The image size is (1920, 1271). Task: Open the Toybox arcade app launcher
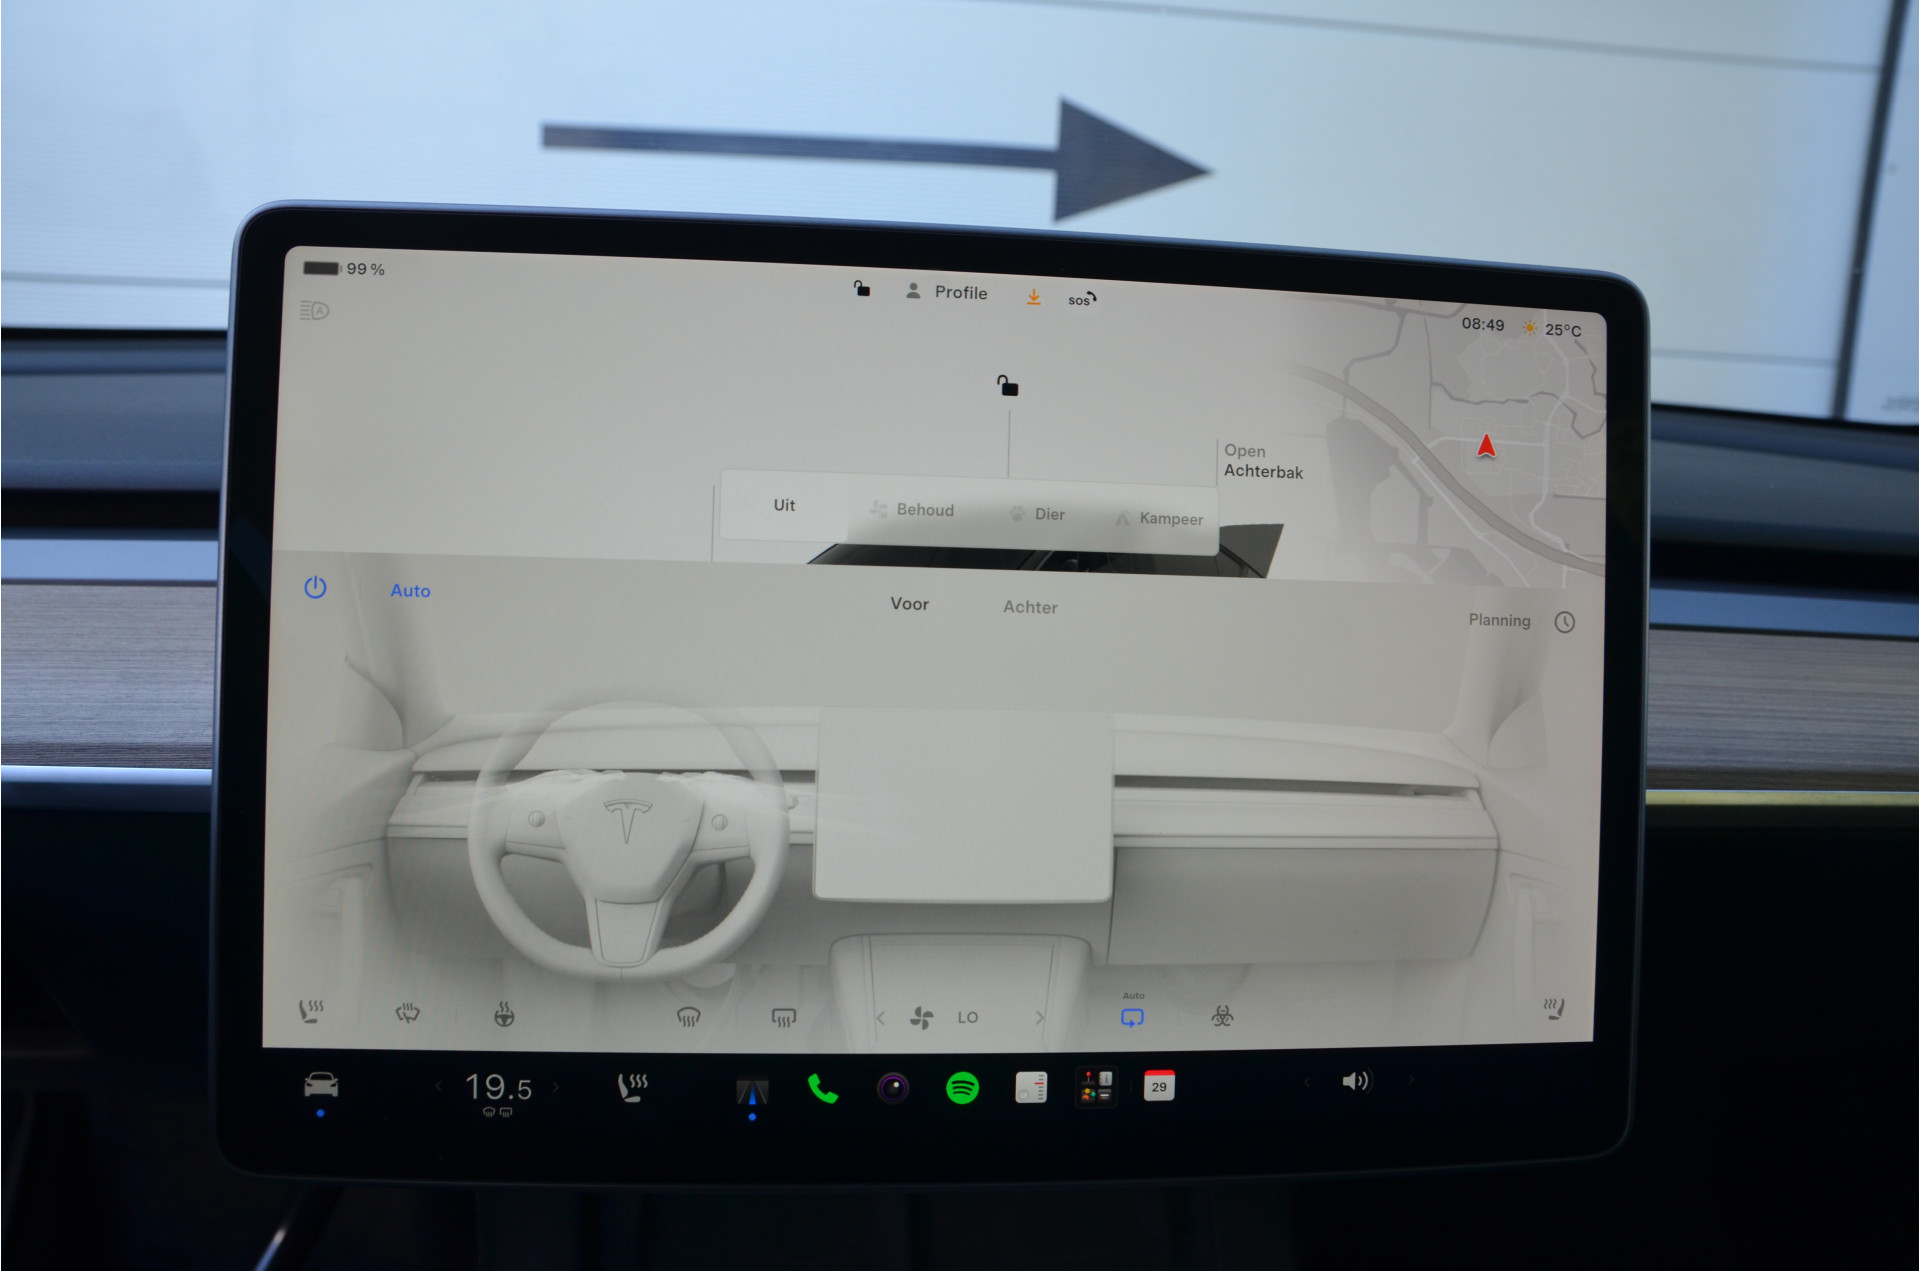(x=1095, y=1087)
